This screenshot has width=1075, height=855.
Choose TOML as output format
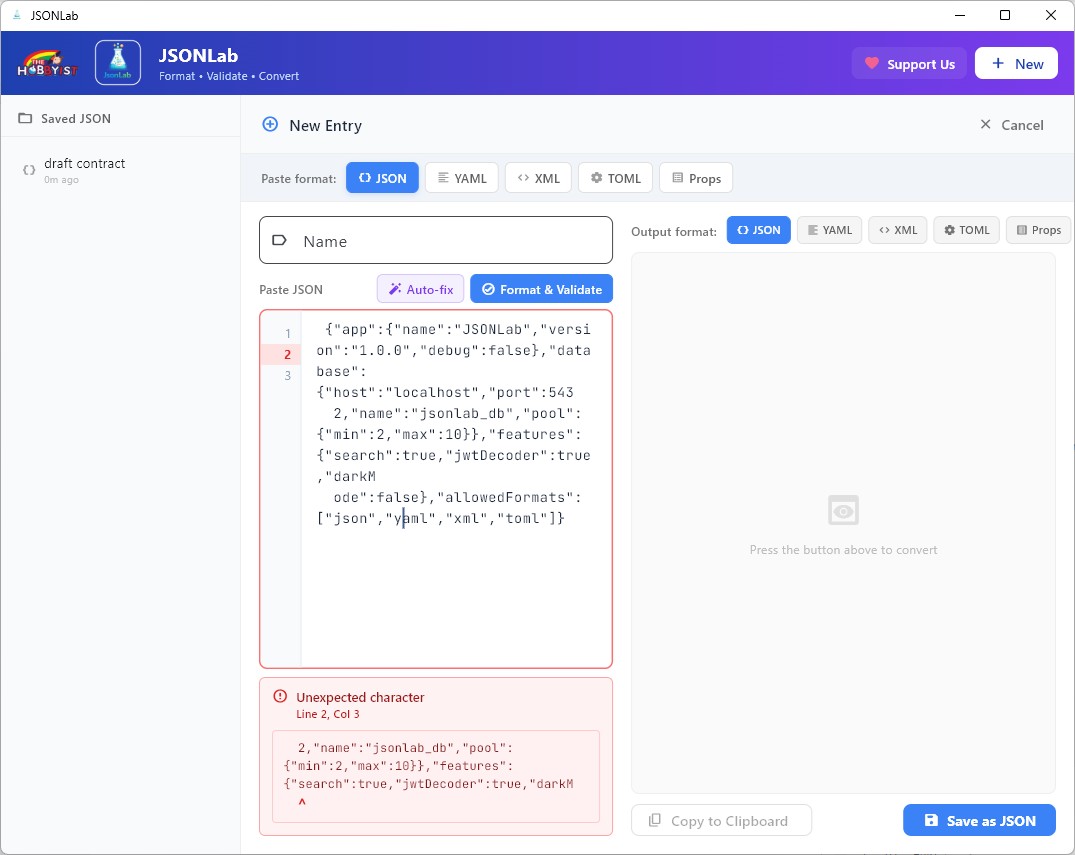pyautogui.click(x=965, y=230)
